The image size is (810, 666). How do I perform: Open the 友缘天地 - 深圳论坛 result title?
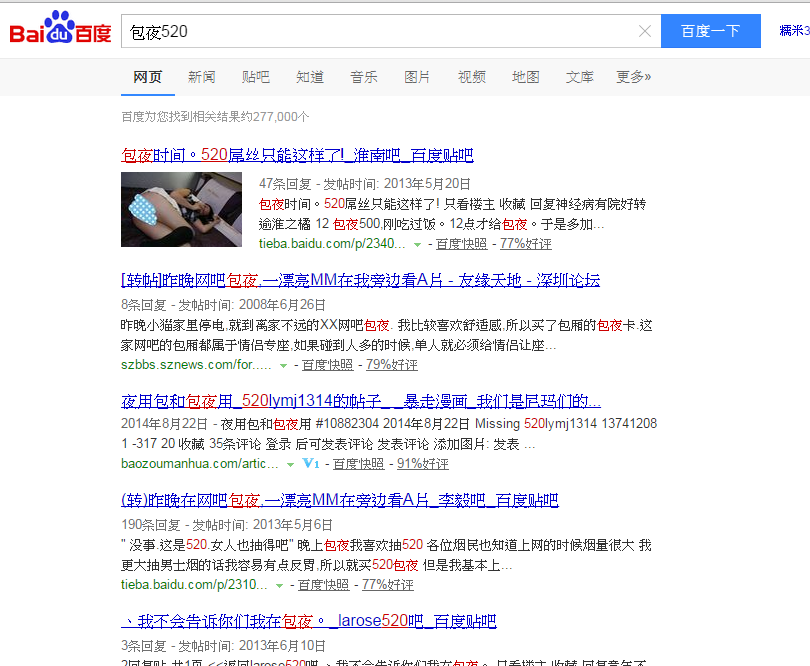361,281
